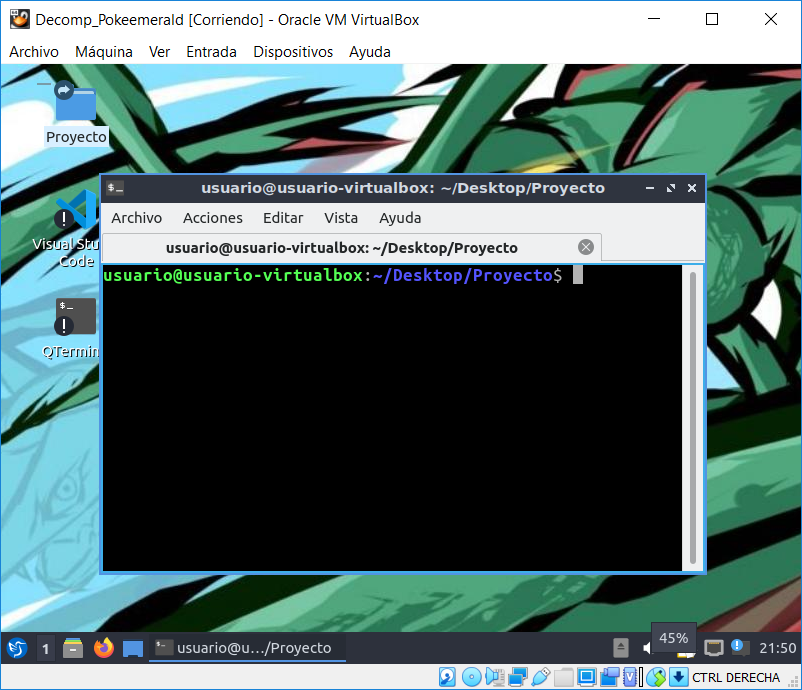802x690 pixels.
Task: Open VirtualBox Máquina menu
Action: click(x=104, y=52)
